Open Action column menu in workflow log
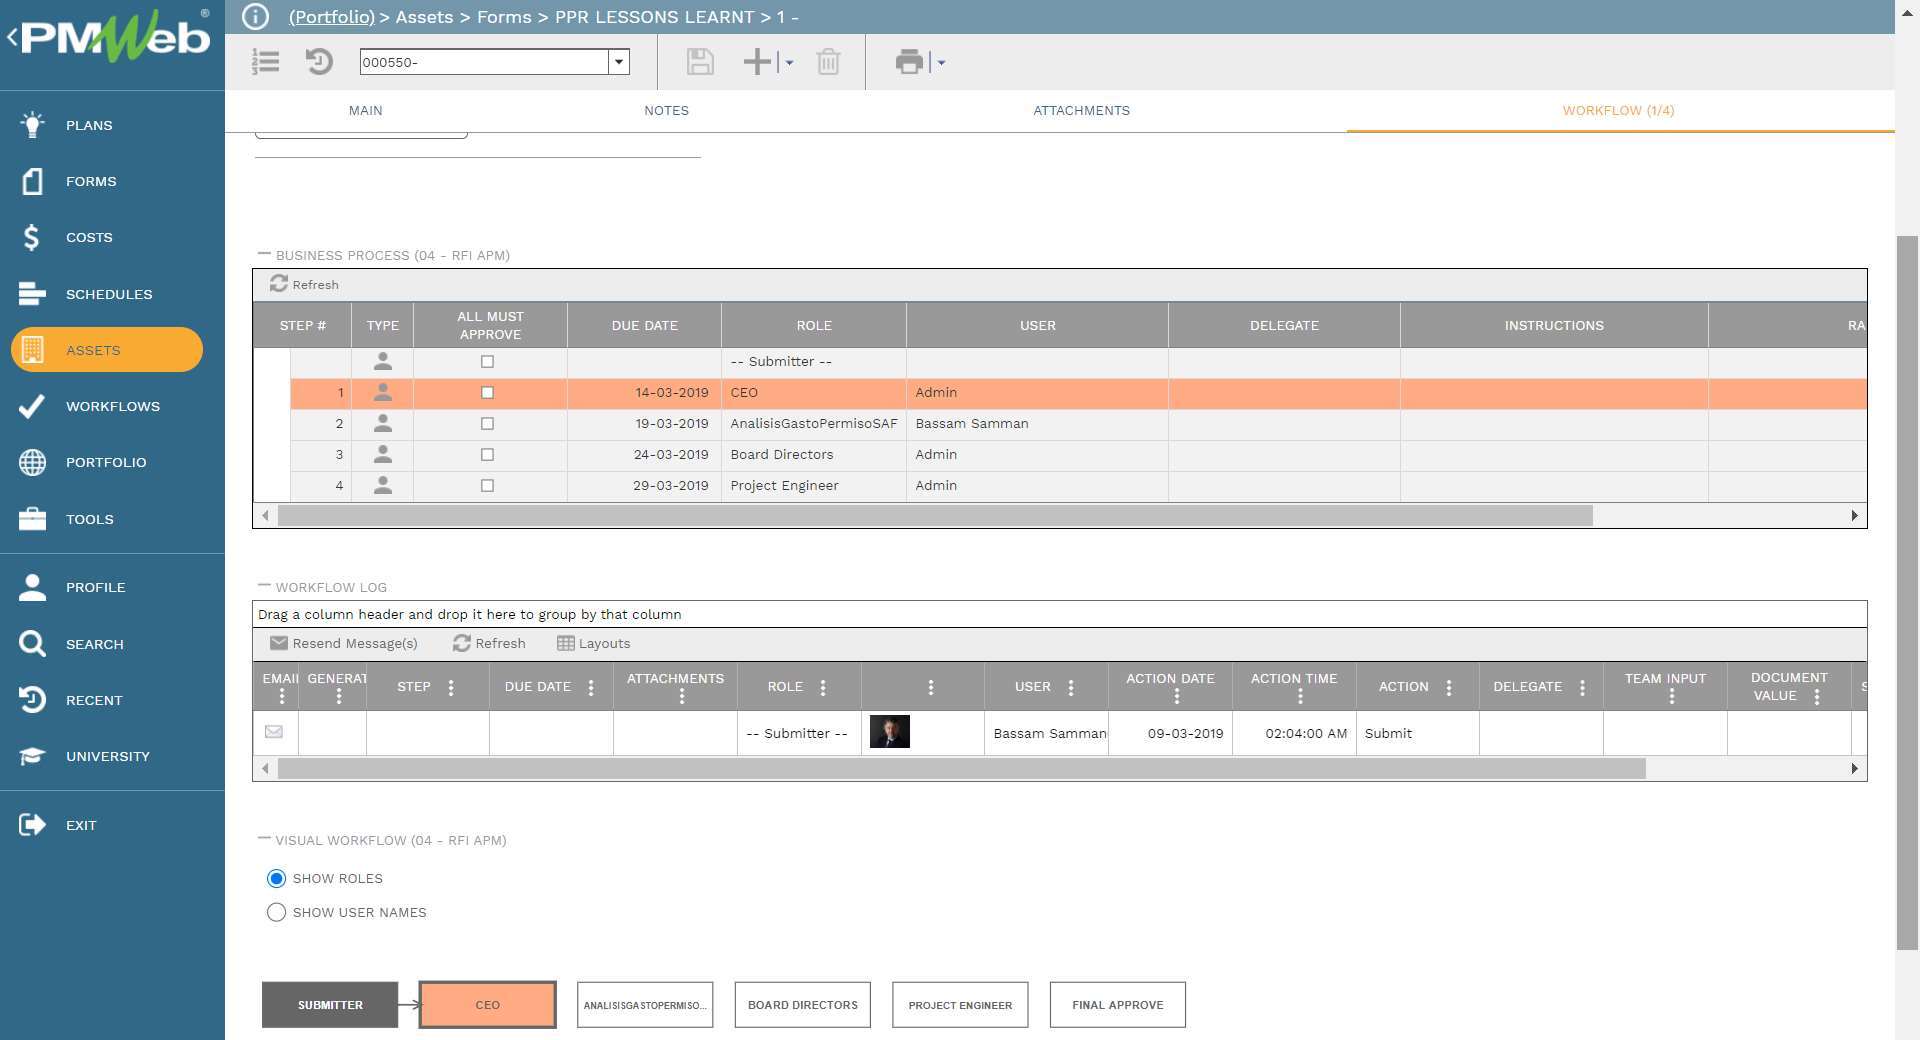This screenshot has width=1920, height=1040. pyautogui.click(x=1449, y=687)
